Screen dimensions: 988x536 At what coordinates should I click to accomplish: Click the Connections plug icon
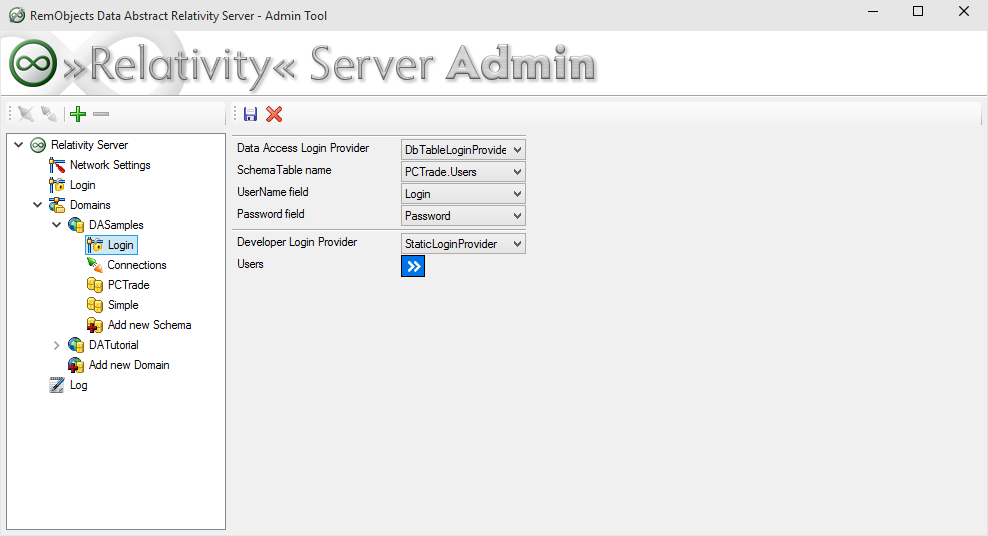tap(95, 265)
